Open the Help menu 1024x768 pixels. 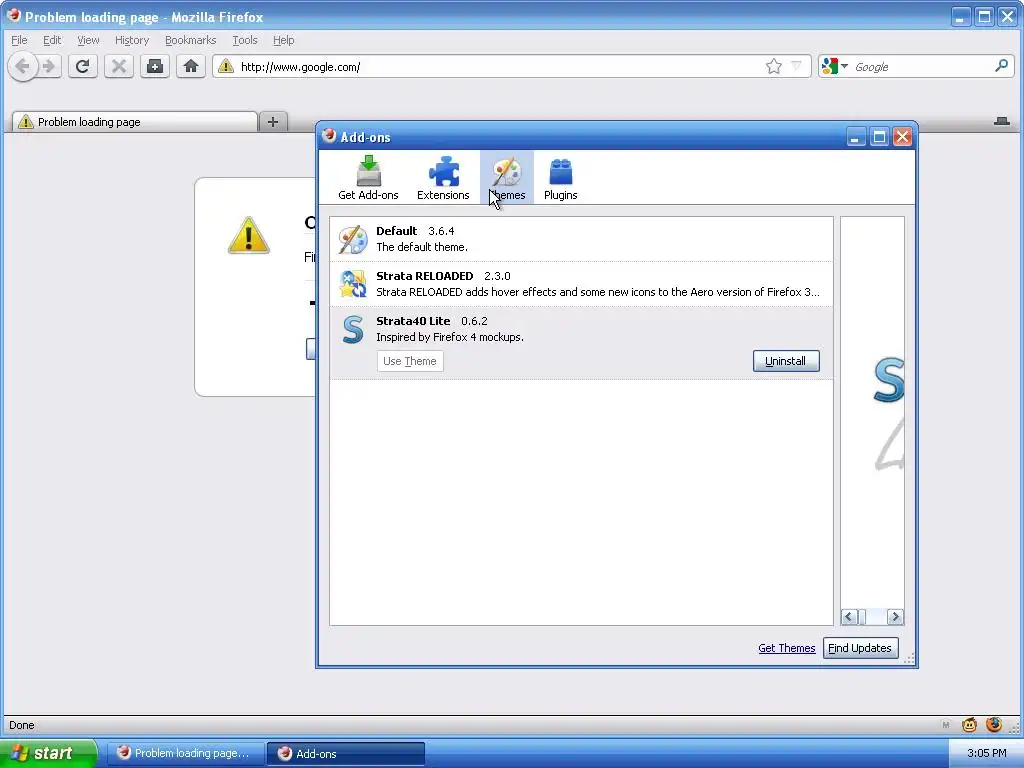click(283, 40)
